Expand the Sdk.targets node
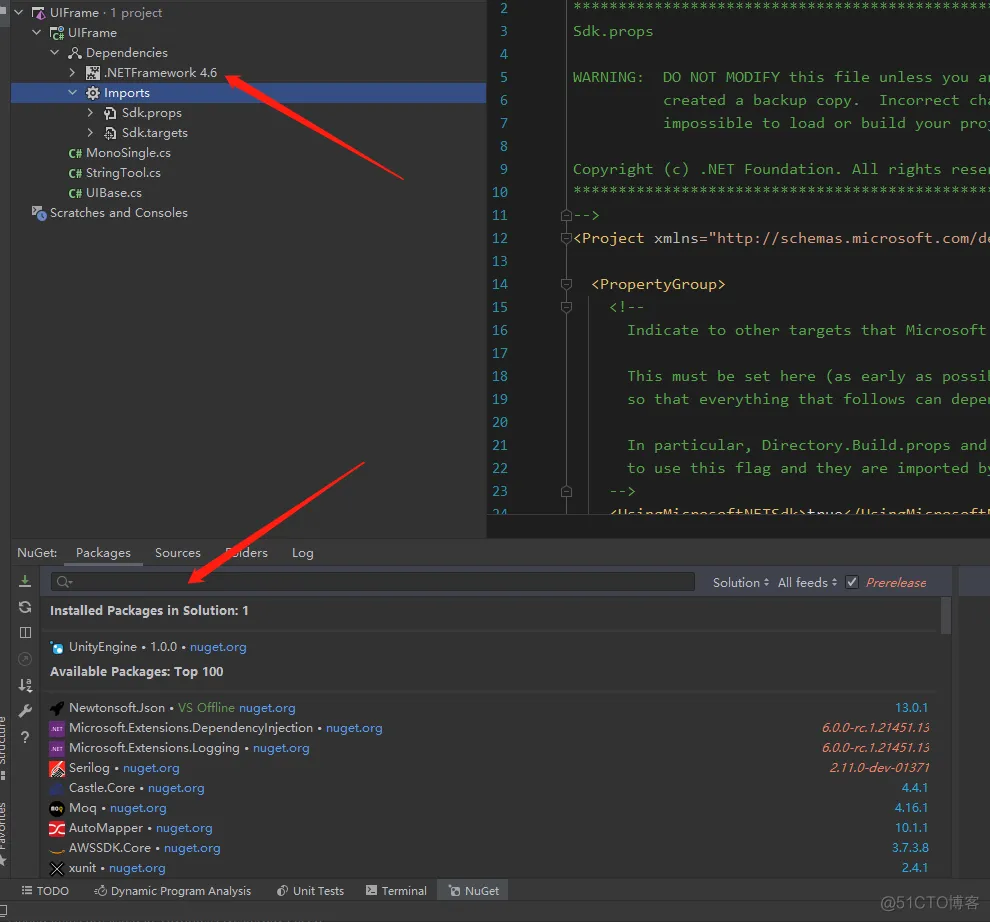Viewport: 990px width, 922px height. click(90, 133)
